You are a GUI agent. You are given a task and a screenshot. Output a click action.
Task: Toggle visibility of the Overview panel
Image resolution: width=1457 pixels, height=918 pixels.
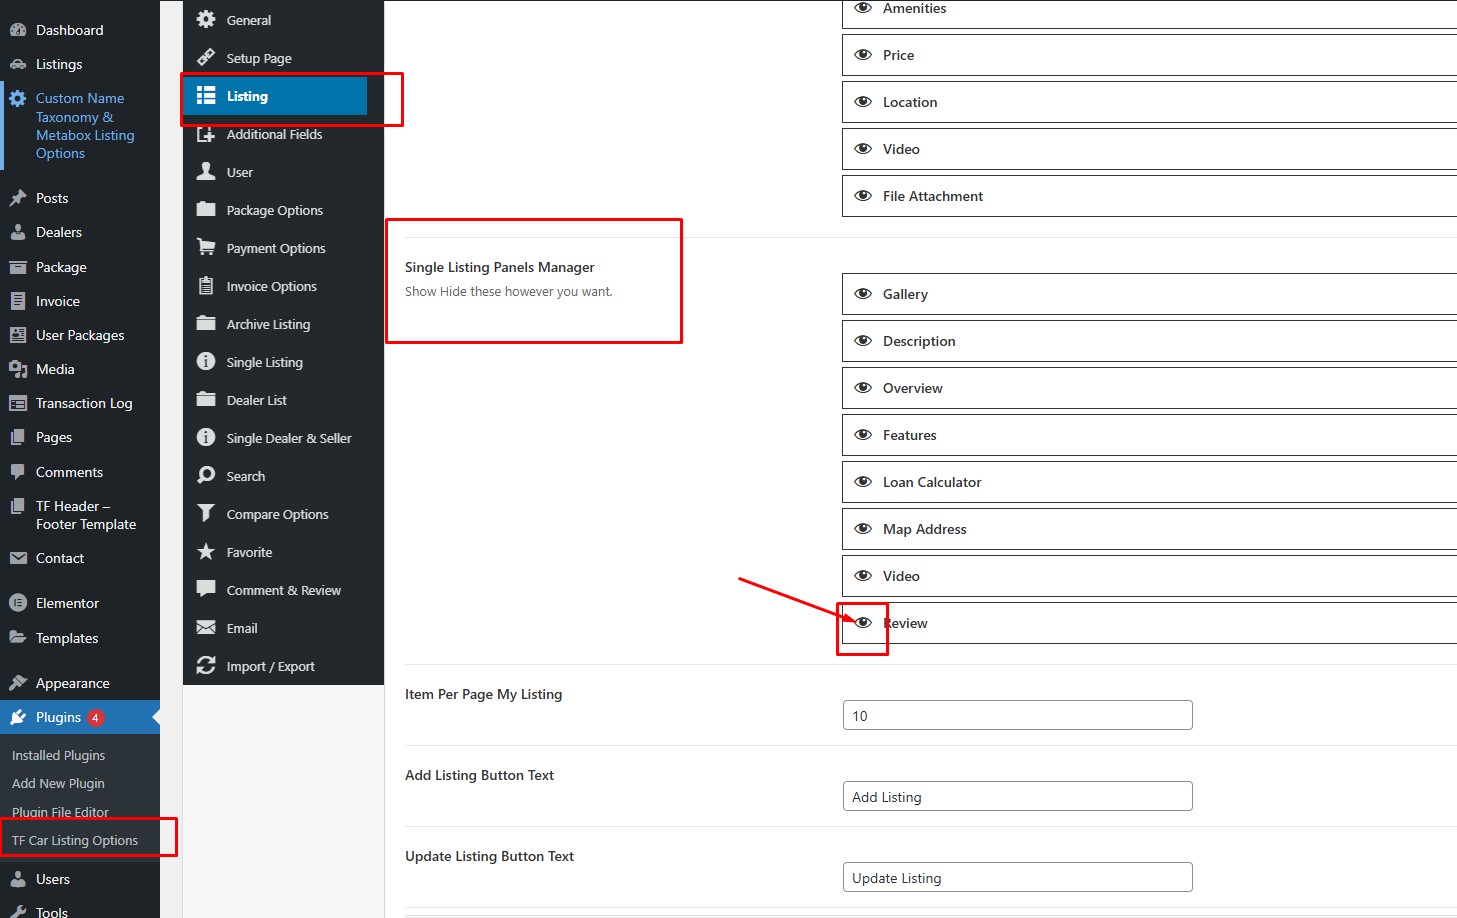[863, 388]
